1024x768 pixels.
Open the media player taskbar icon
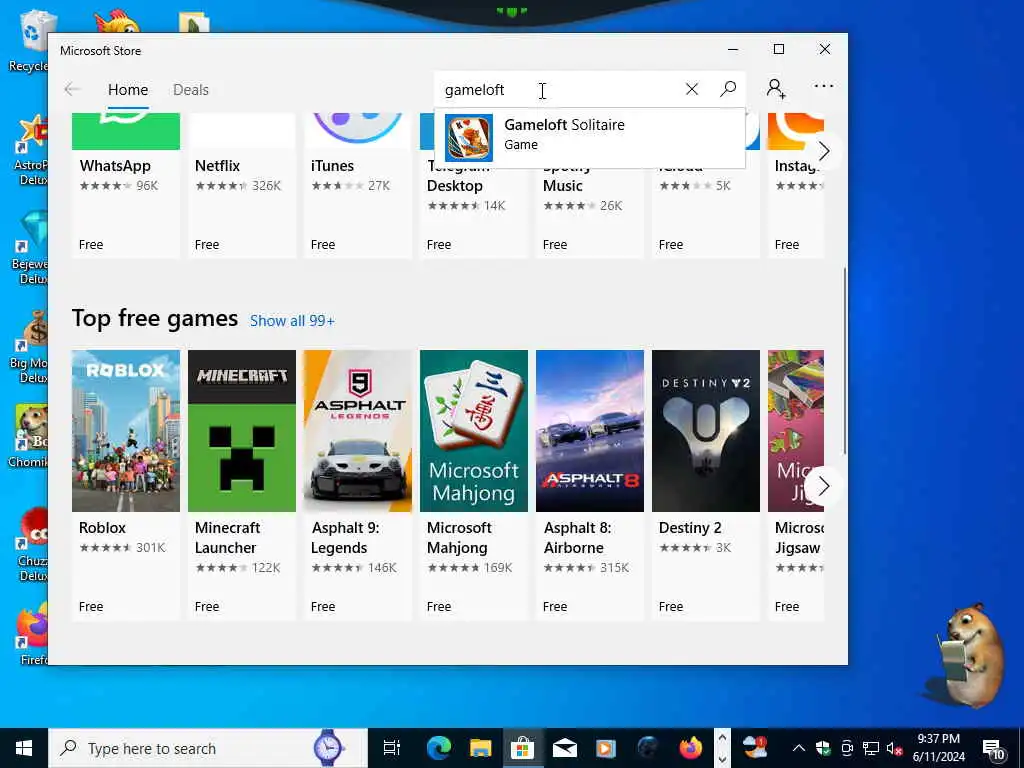(x=606, y=748)
